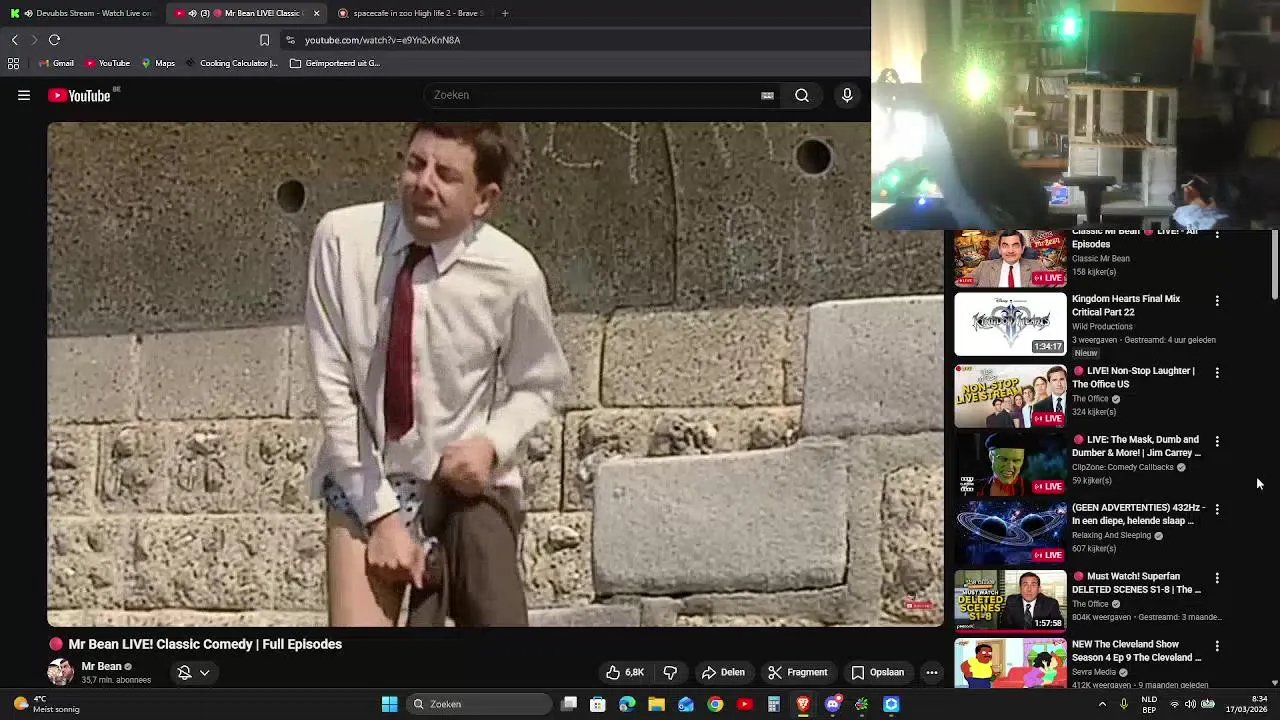1280x720 pixels.
Task: Click the Opslaan save button
Action: [x=877, y=672]
